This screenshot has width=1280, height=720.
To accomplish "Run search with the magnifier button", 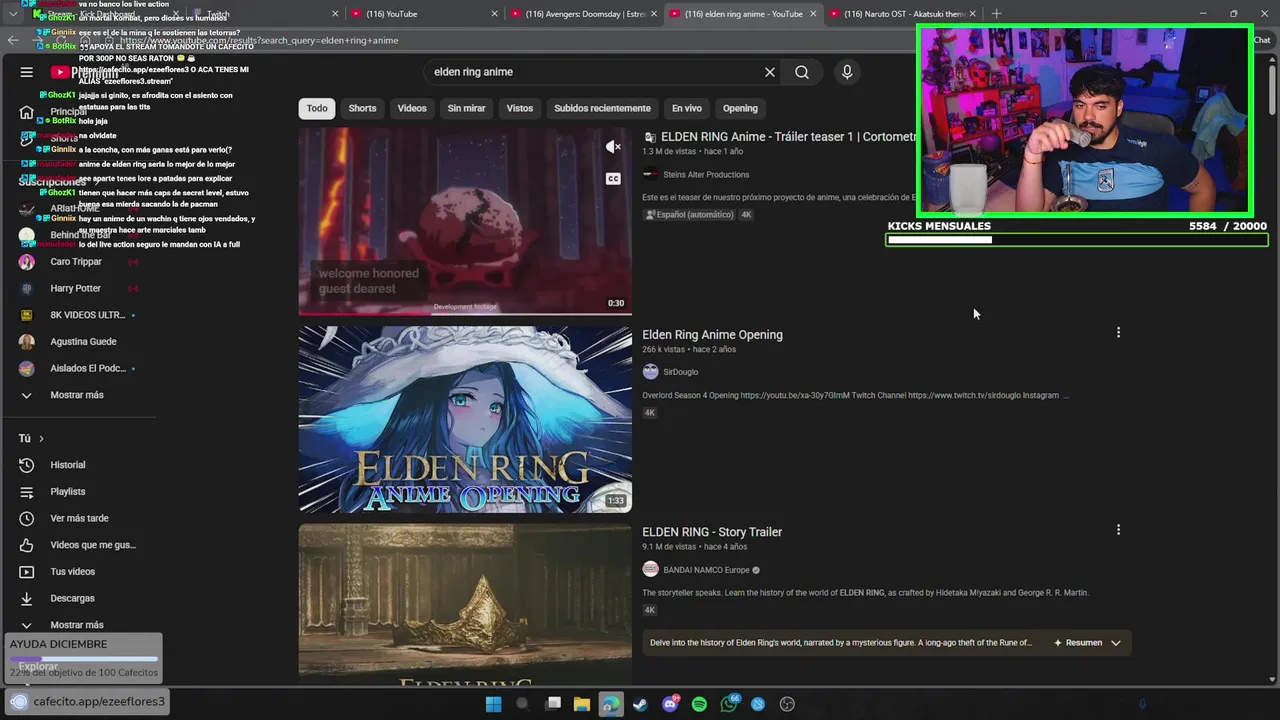I will coord(802,72).
